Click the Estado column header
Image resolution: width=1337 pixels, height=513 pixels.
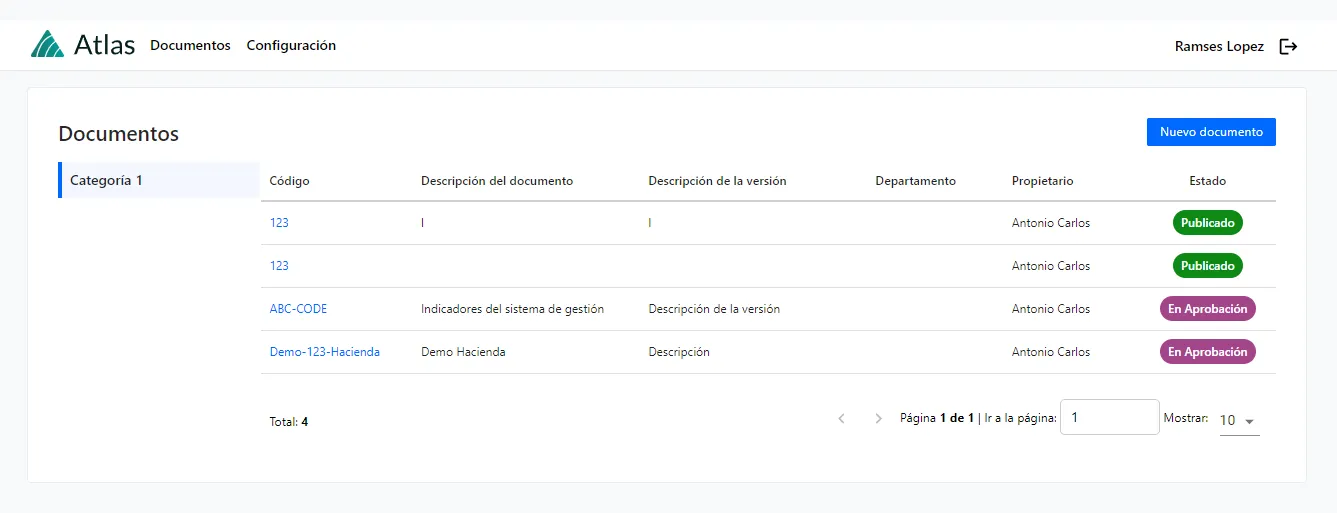[1207, 181]
